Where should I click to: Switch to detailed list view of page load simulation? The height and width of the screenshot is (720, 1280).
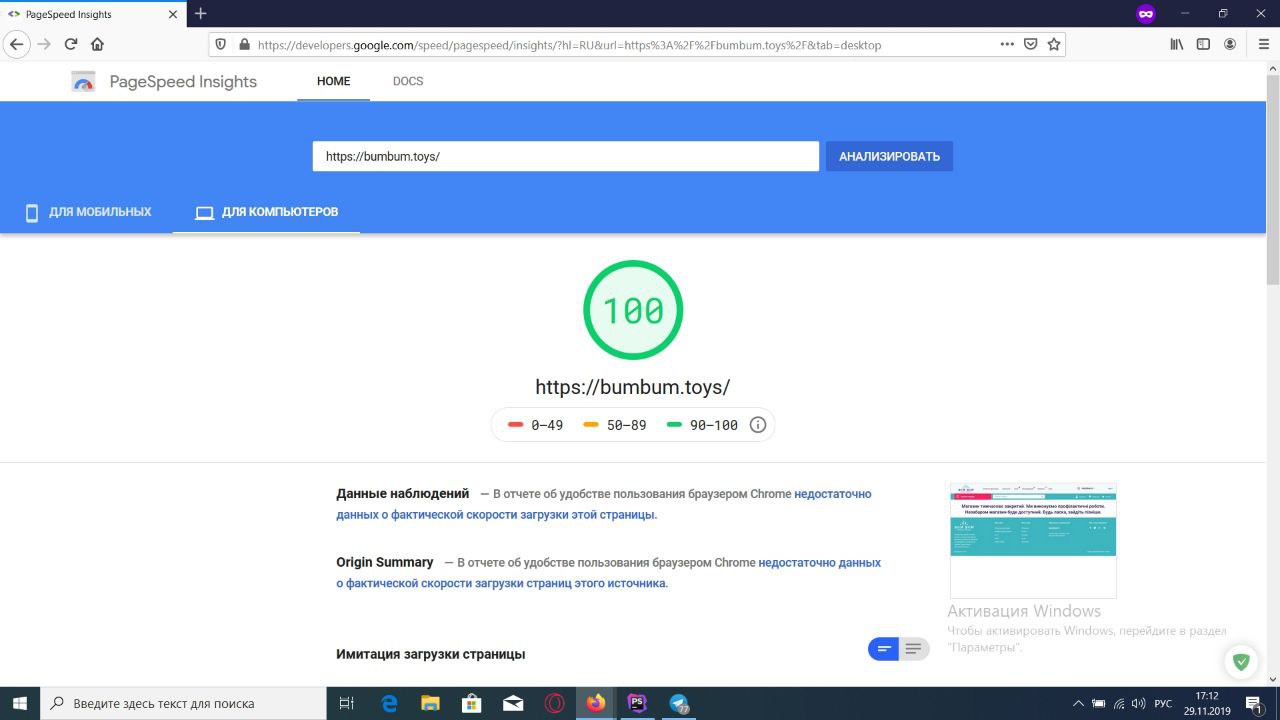point(912,649)
